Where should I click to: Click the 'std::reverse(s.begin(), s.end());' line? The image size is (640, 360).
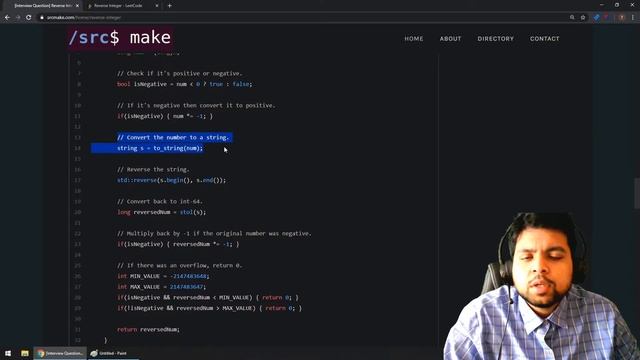(171, 180)
